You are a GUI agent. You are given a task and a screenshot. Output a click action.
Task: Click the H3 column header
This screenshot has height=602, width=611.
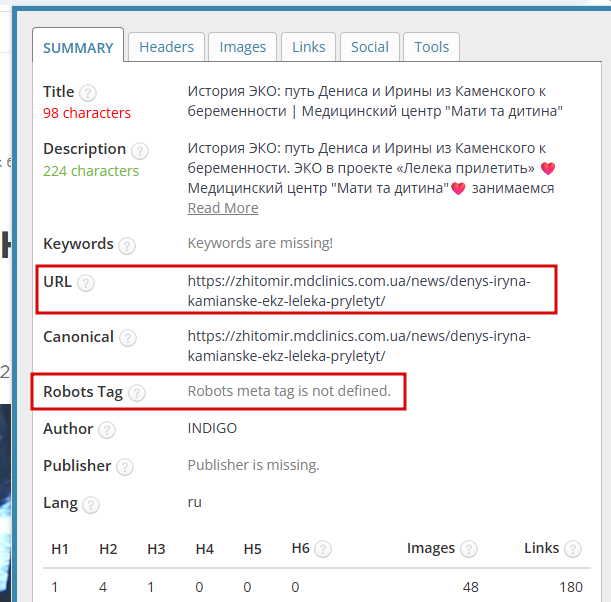[x=156, y=549]
